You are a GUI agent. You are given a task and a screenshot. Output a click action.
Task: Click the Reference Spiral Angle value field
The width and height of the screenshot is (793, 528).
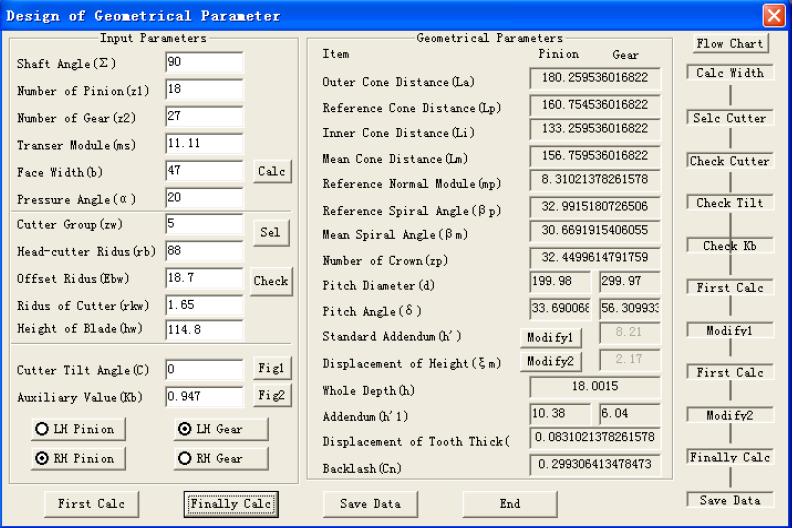point(595,207)
